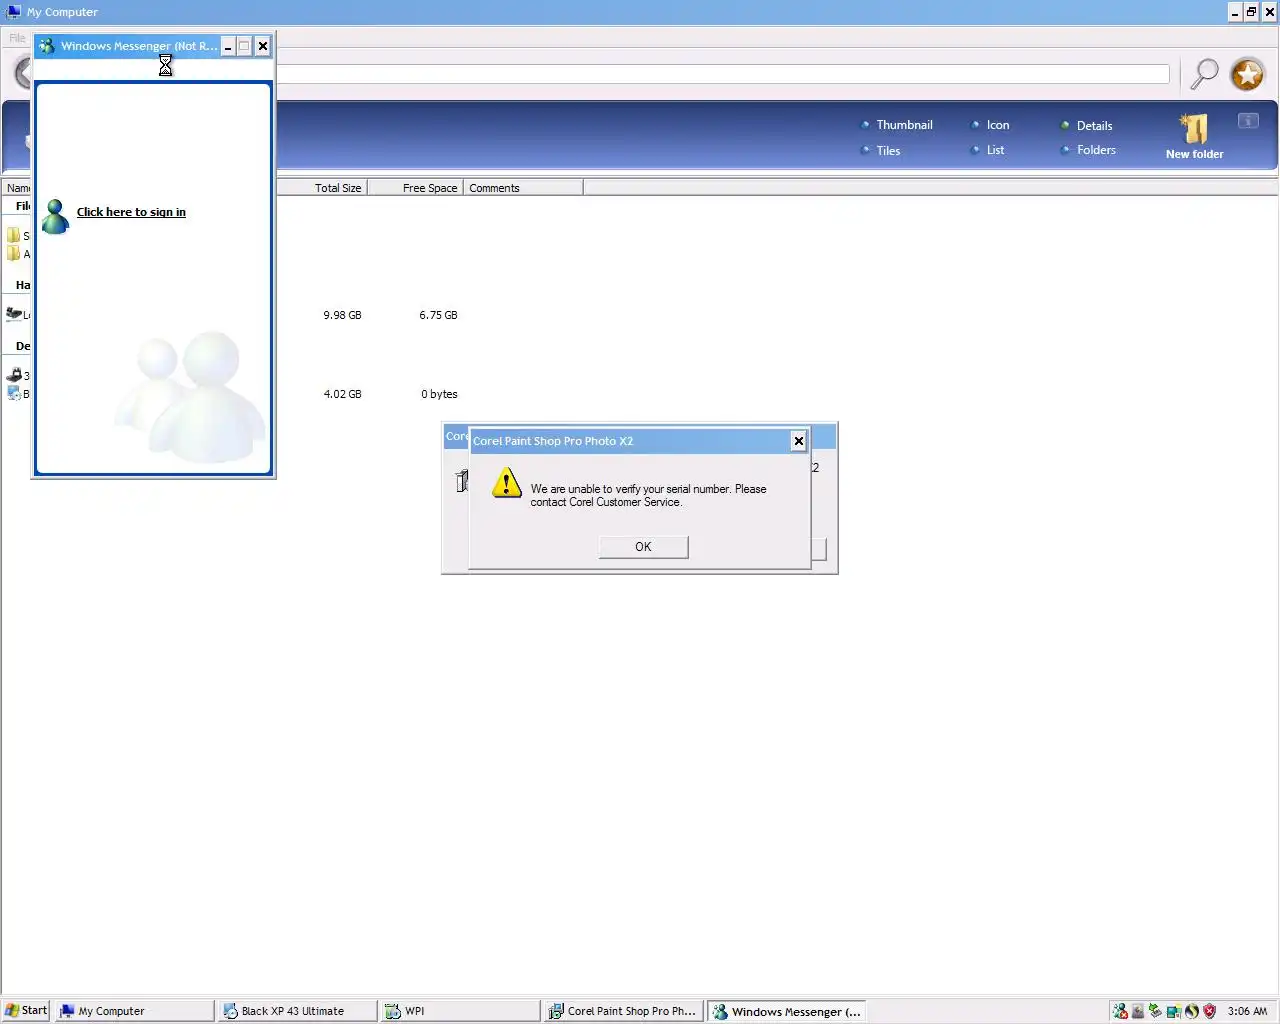Image resolution: width=1280 pixels, height=1024 pixels.
Task: Switch to Black XP 43 Ultimate taskbar button
Action: tap(298, 1011)
